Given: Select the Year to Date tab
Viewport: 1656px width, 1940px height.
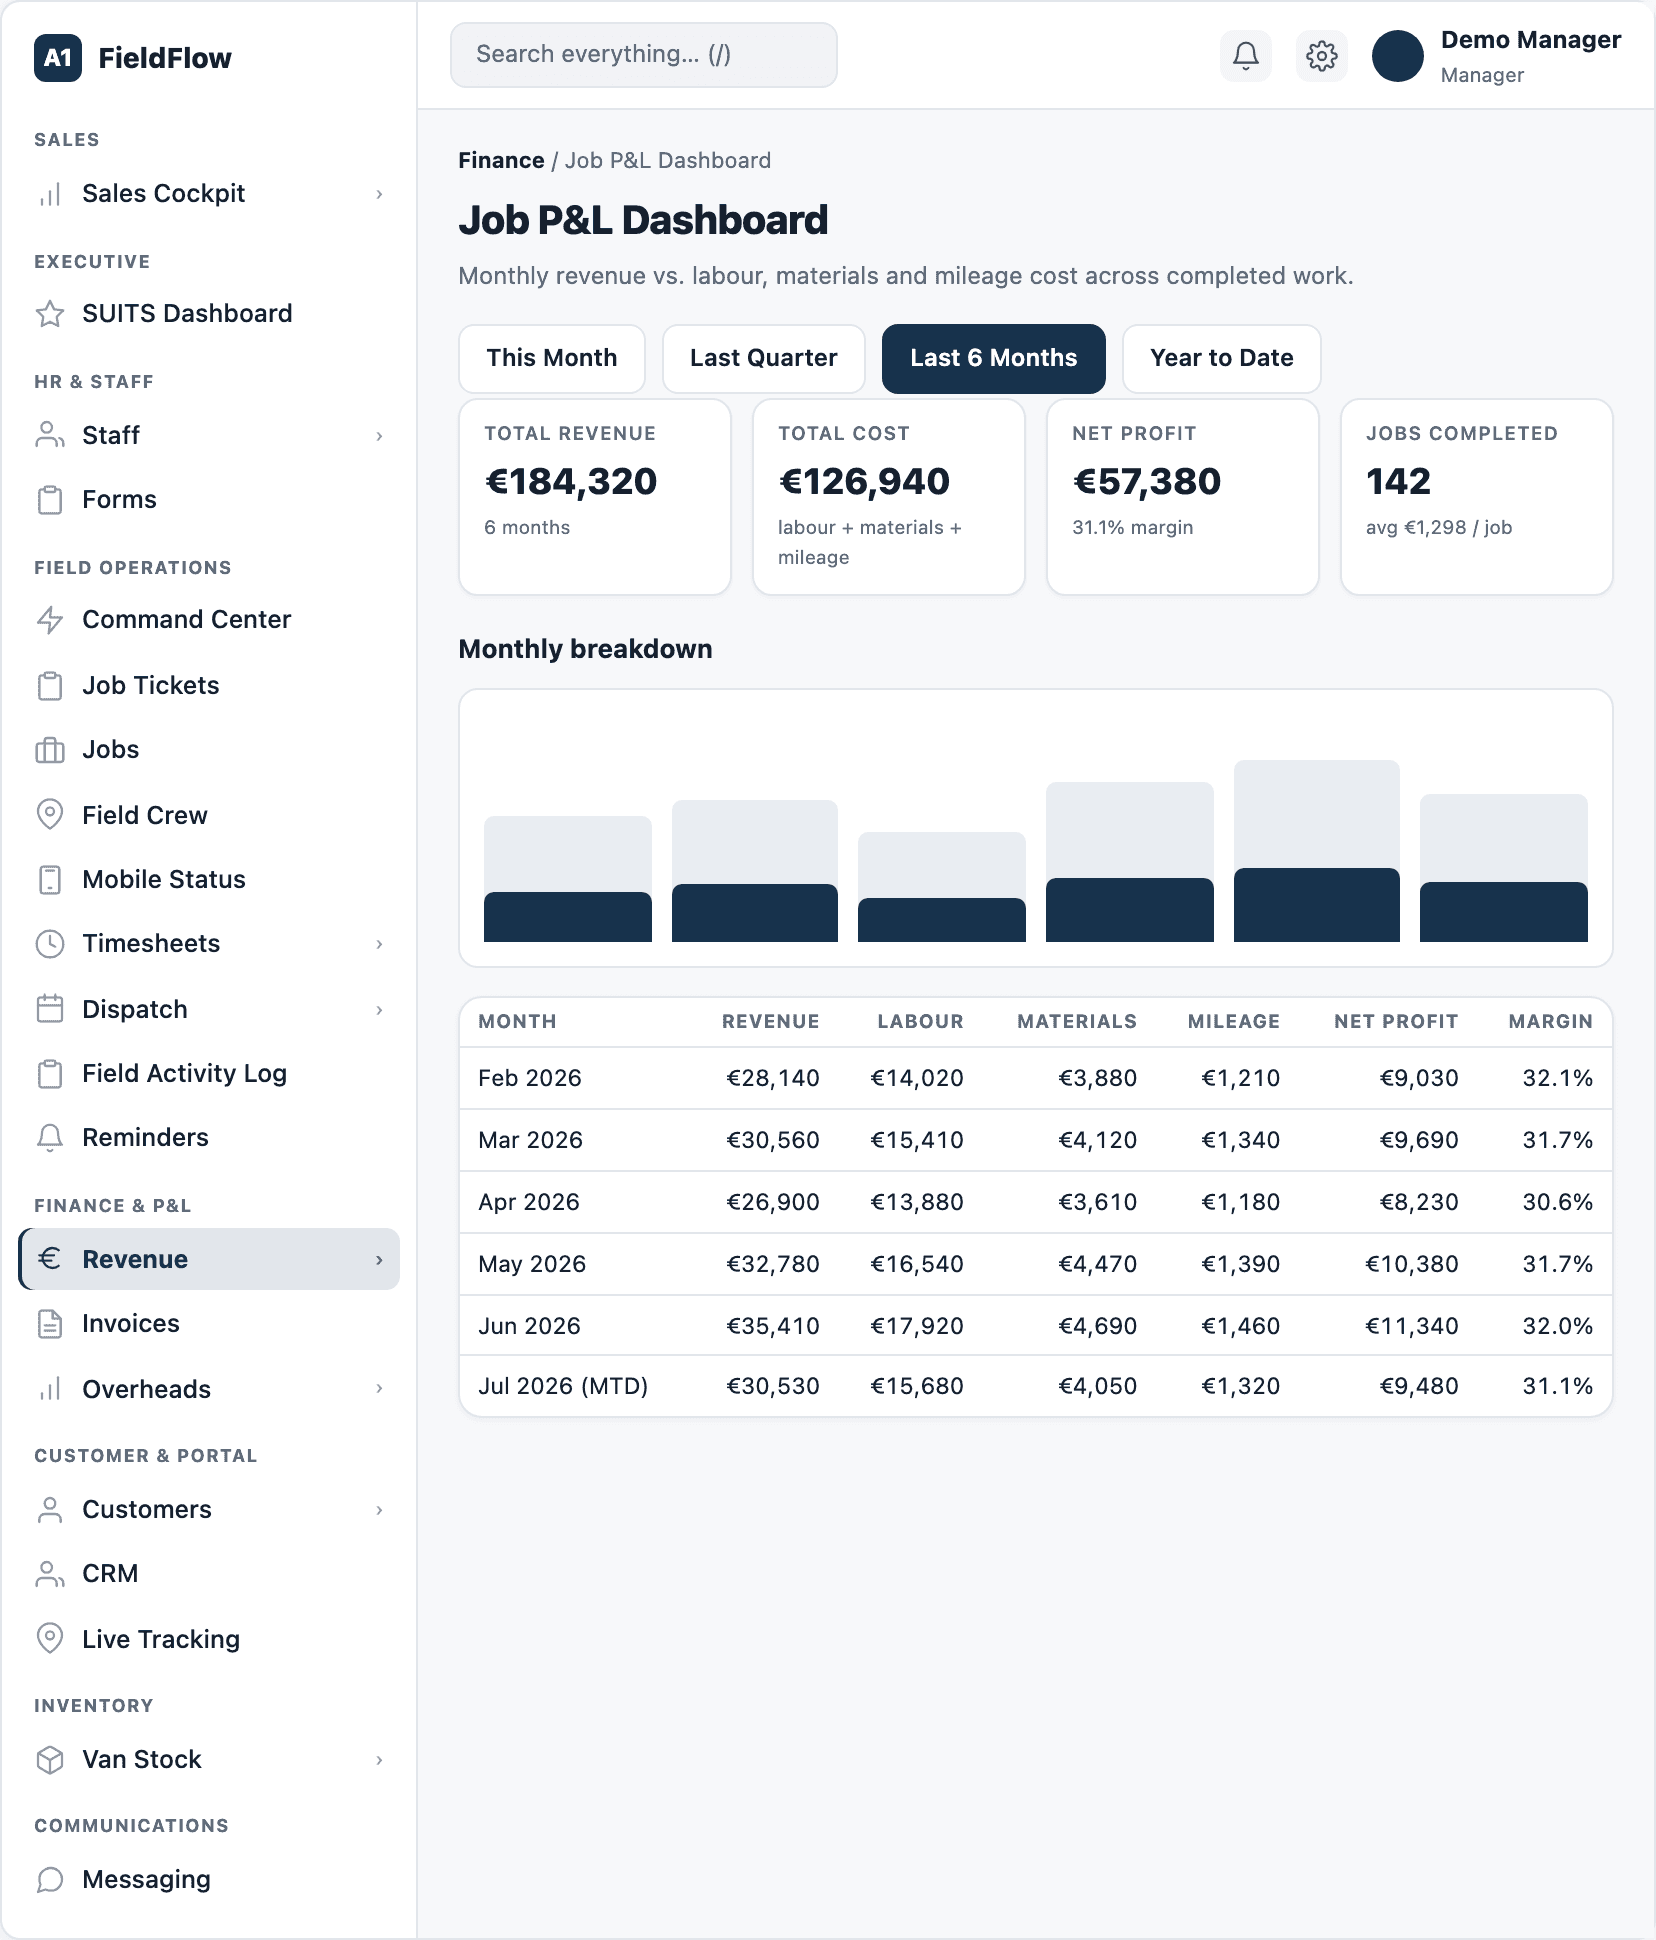Looking at the screenshot, I should point(1222,359).
